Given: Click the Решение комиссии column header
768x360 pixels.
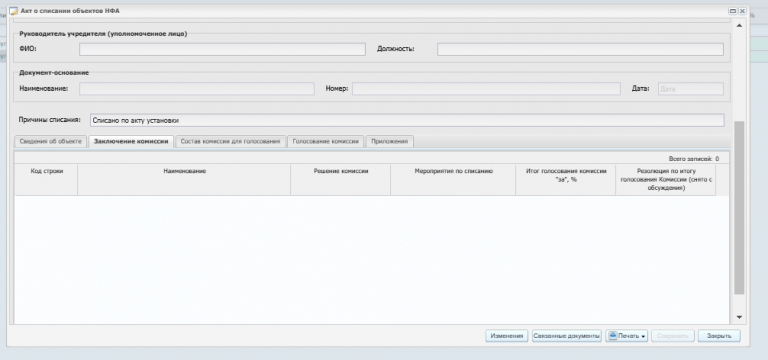Looking at the screenshot, I should pyautogui.click(x=340, y=179).
